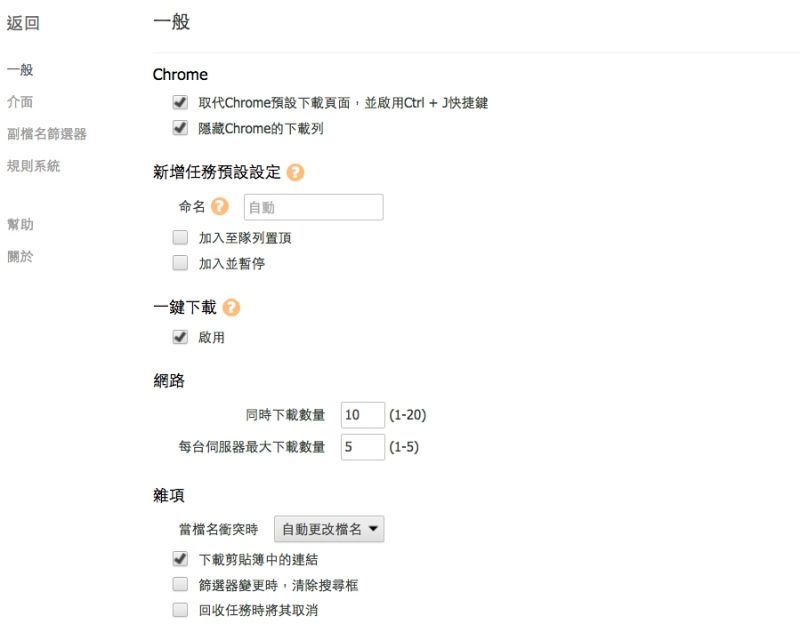The image size is (800, 640).
Task: Check 回收任務時將其取消 option
Action: click(180, 610)
